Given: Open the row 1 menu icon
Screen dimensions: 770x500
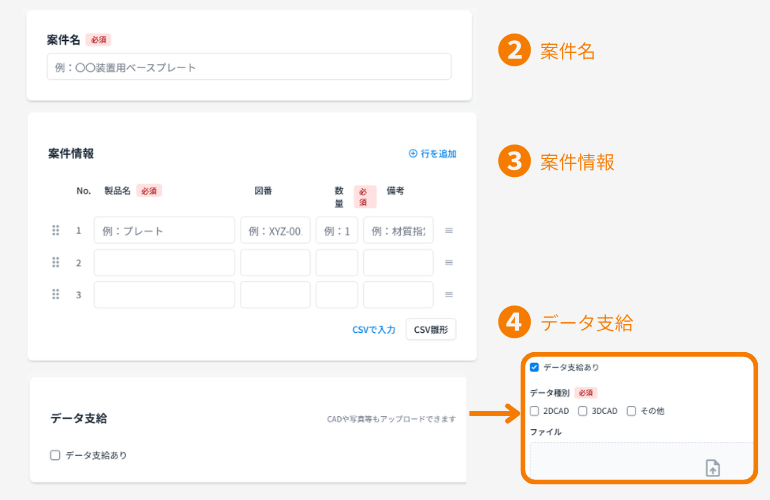Looking at the screenshot, I should [x=449, y=230].
